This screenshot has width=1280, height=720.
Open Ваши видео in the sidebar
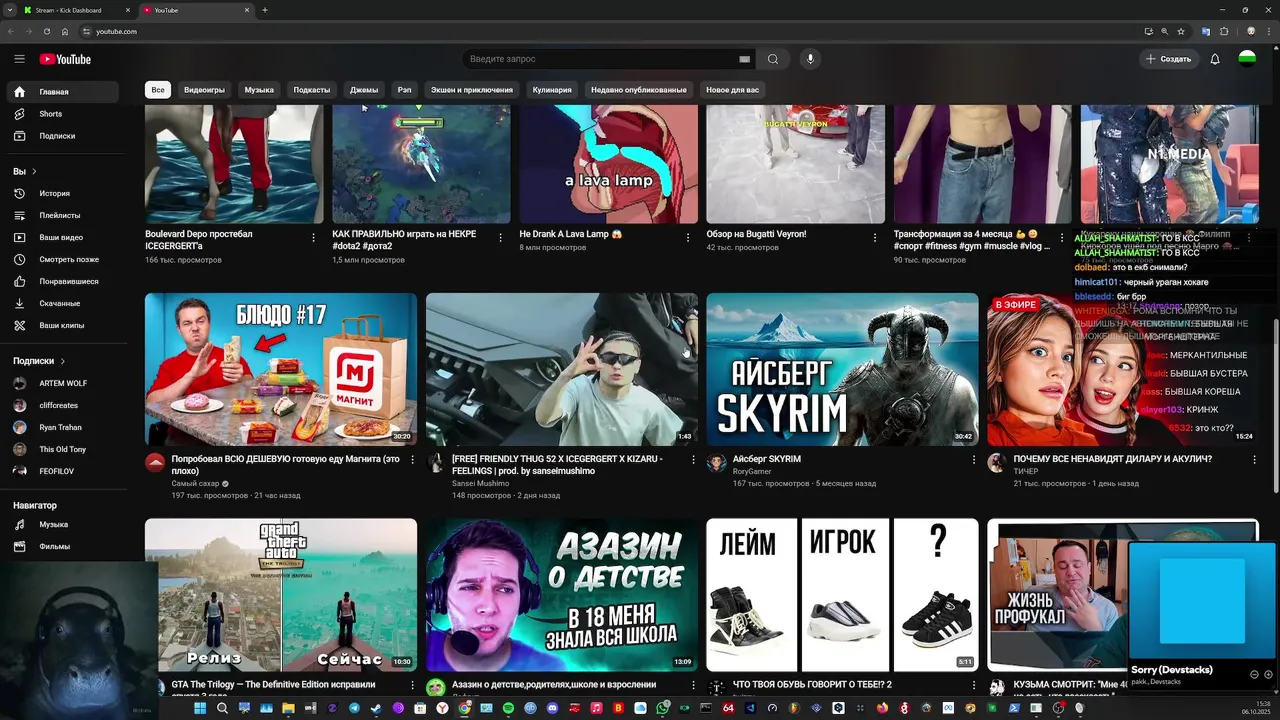coord(64,237)
